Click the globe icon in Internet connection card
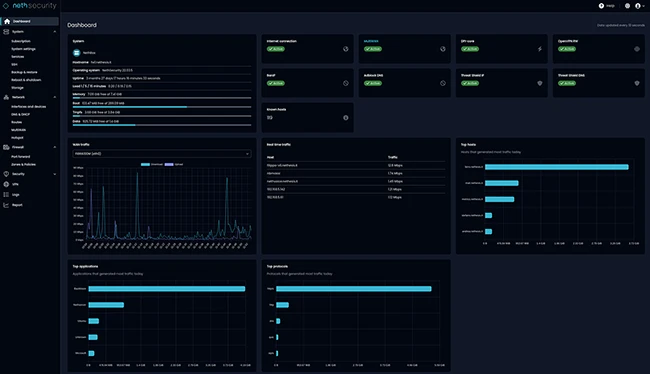 pos(346,49)
